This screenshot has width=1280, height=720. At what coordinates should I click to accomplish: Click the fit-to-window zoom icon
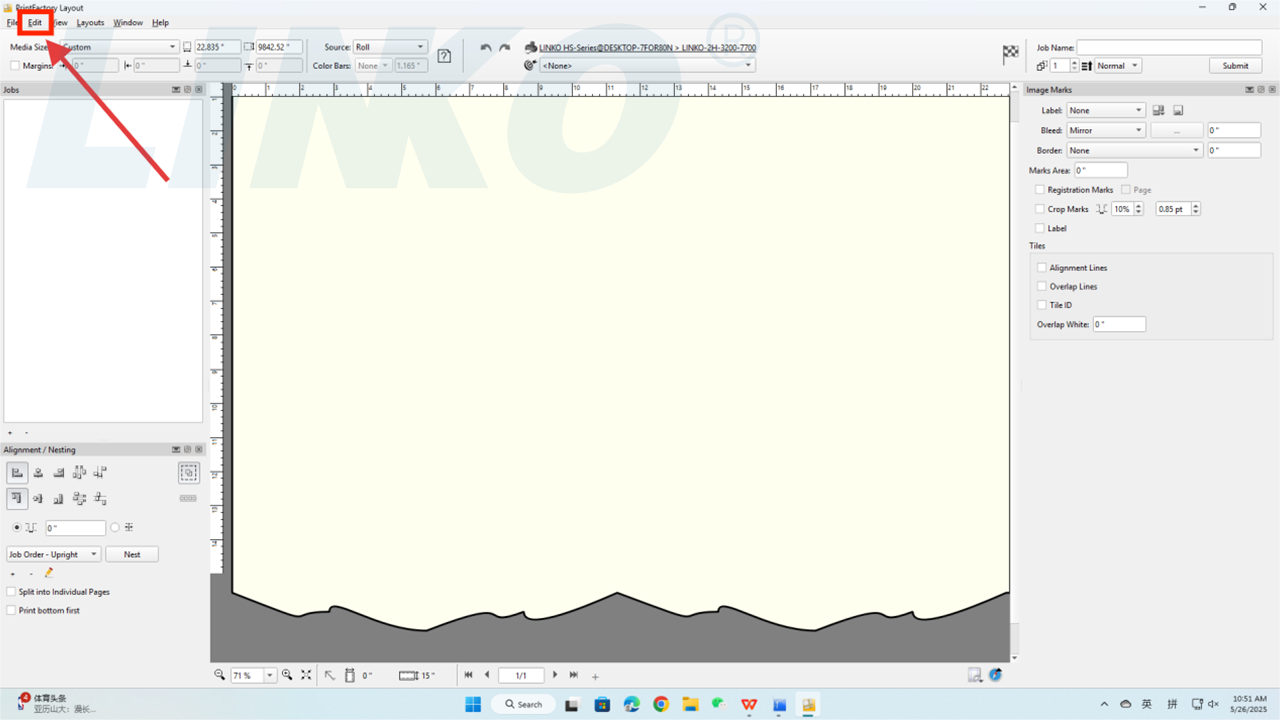(x=306, y=675)
